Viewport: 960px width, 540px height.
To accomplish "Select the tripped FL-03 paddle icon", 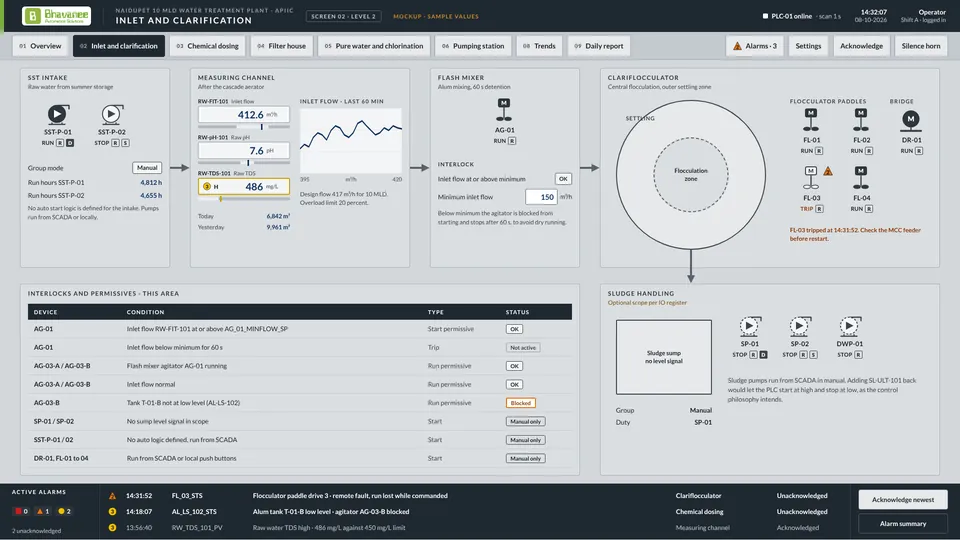I will click(811, 178).
